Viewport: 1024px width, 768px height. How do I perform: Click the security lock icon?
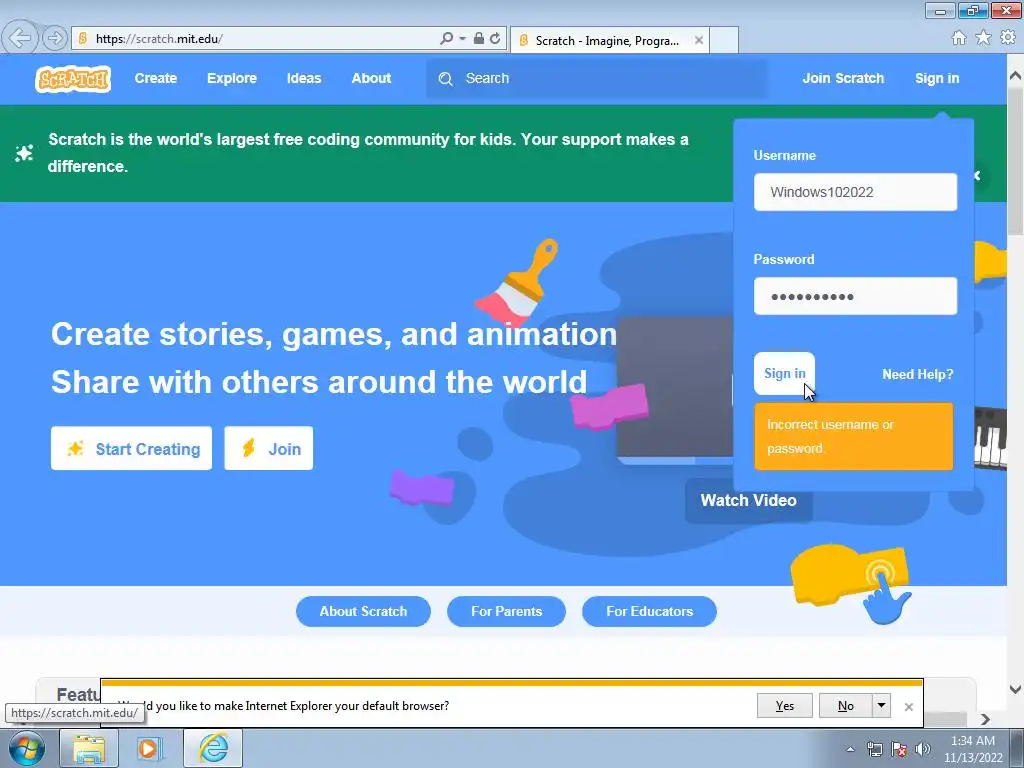pos(479,39)
